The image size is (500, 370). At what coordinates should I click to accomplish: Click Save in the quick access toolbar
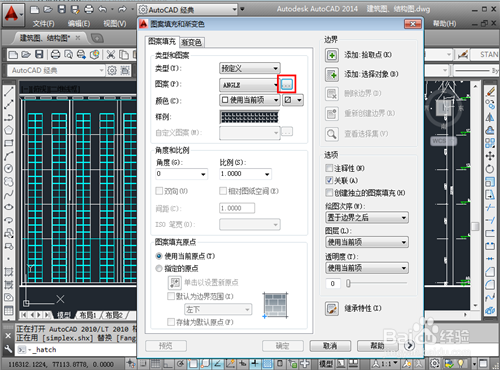[x=62, y=9]
